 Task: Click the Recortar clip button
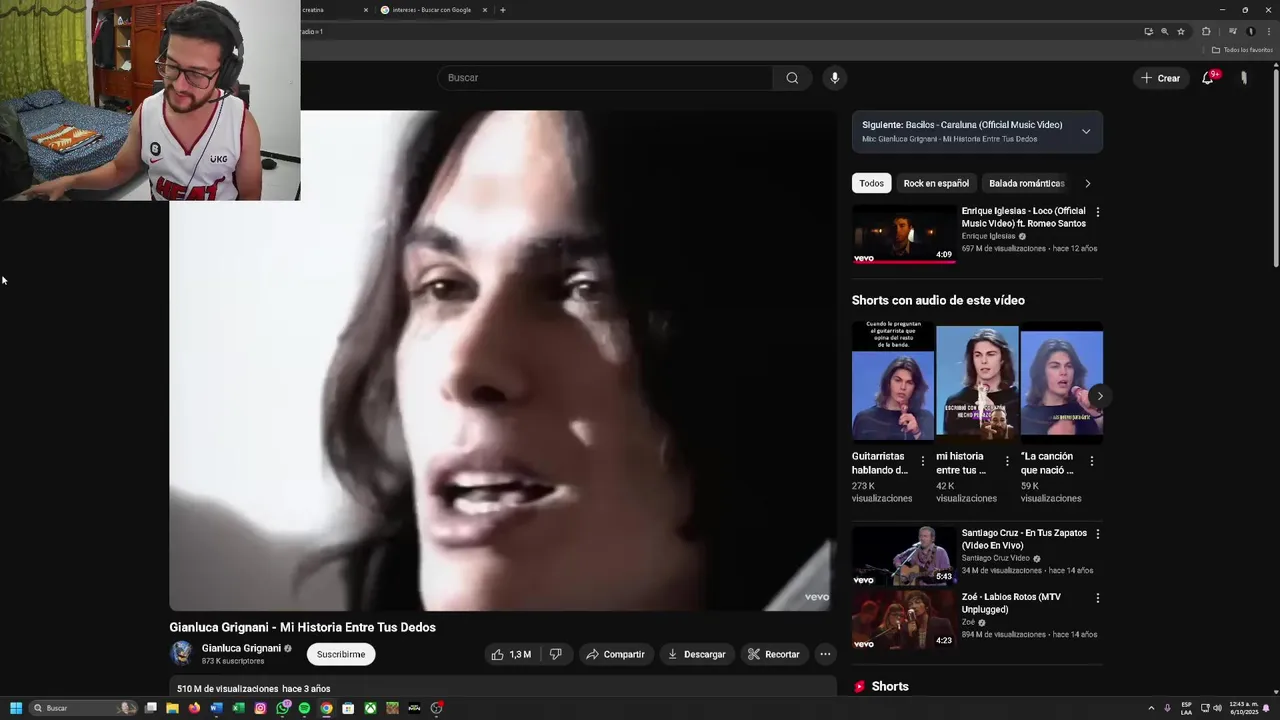pyautogui.click(x=774, y=654)
